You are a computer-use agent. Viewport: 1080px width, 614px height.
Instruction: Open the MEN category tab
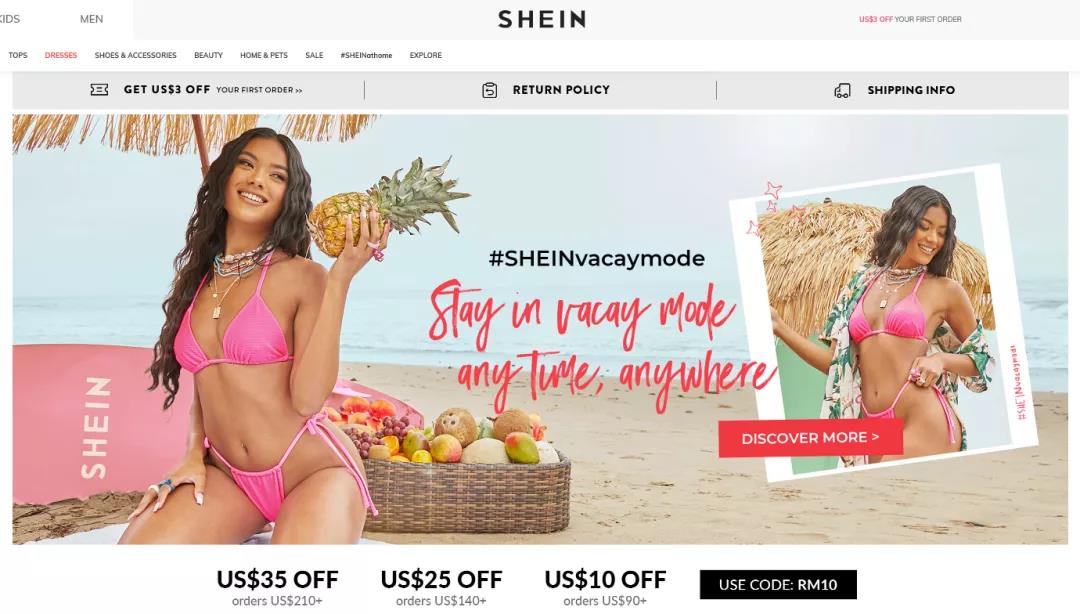point(92,19)
